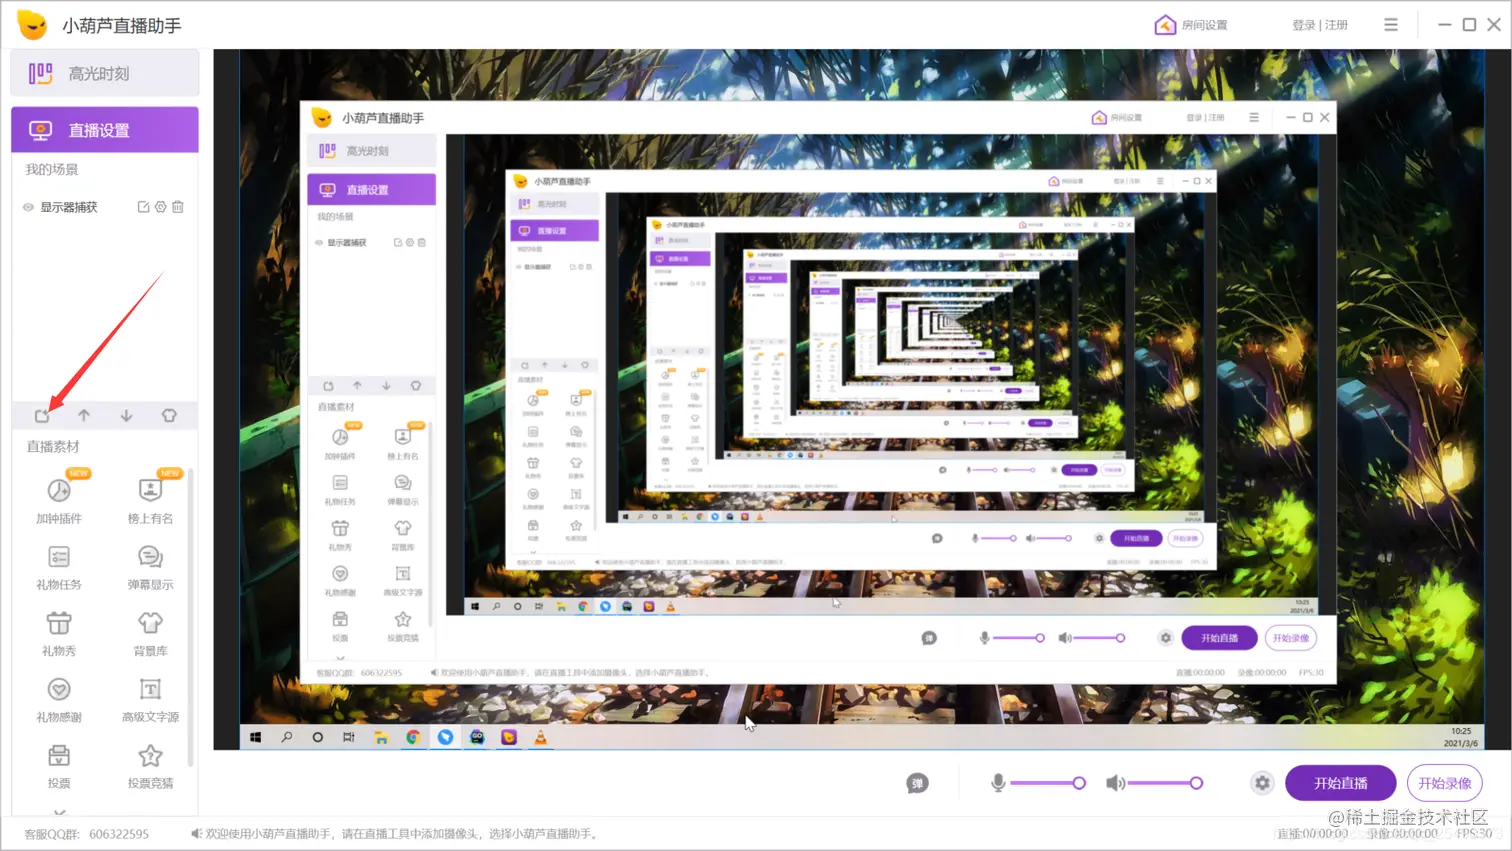Click the 注册 register link
Image resolution: width=1512 pixels, height=851 pixels.
[1336, 25]
